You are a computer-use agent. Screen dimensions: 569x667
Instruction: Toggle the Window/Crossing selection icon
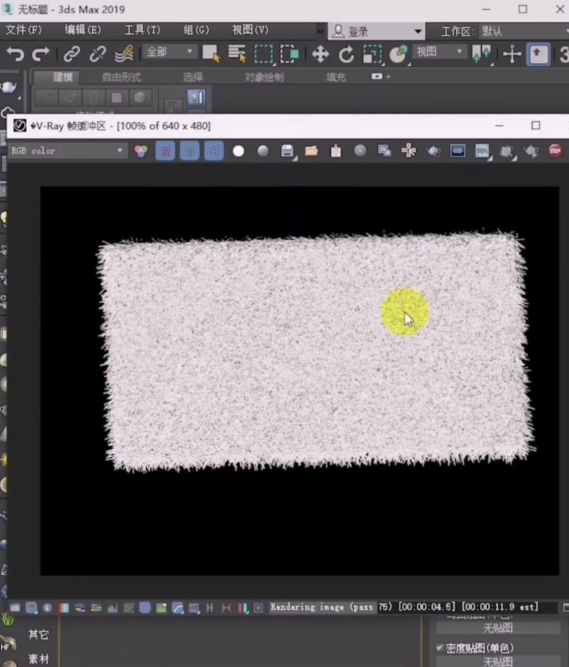(x=289, y=54)
